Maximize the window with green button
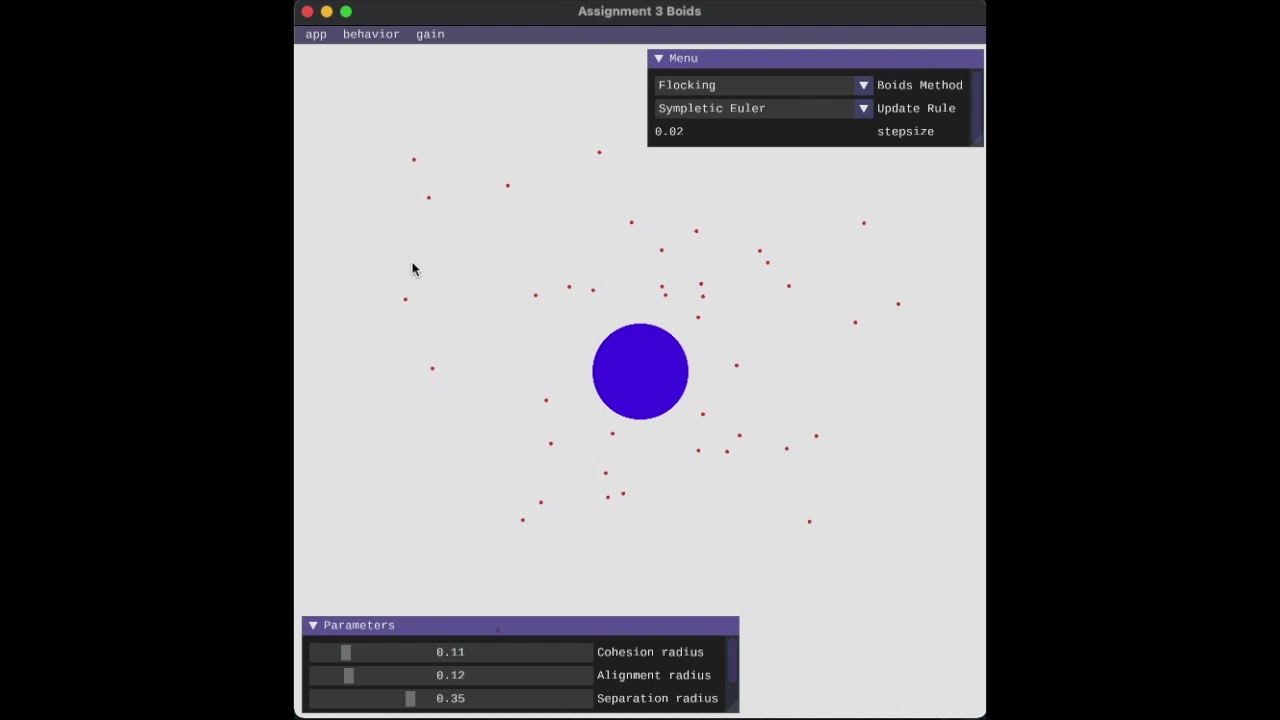The height and width of the screenshot is (720, 1280). [x=346, y=12]
